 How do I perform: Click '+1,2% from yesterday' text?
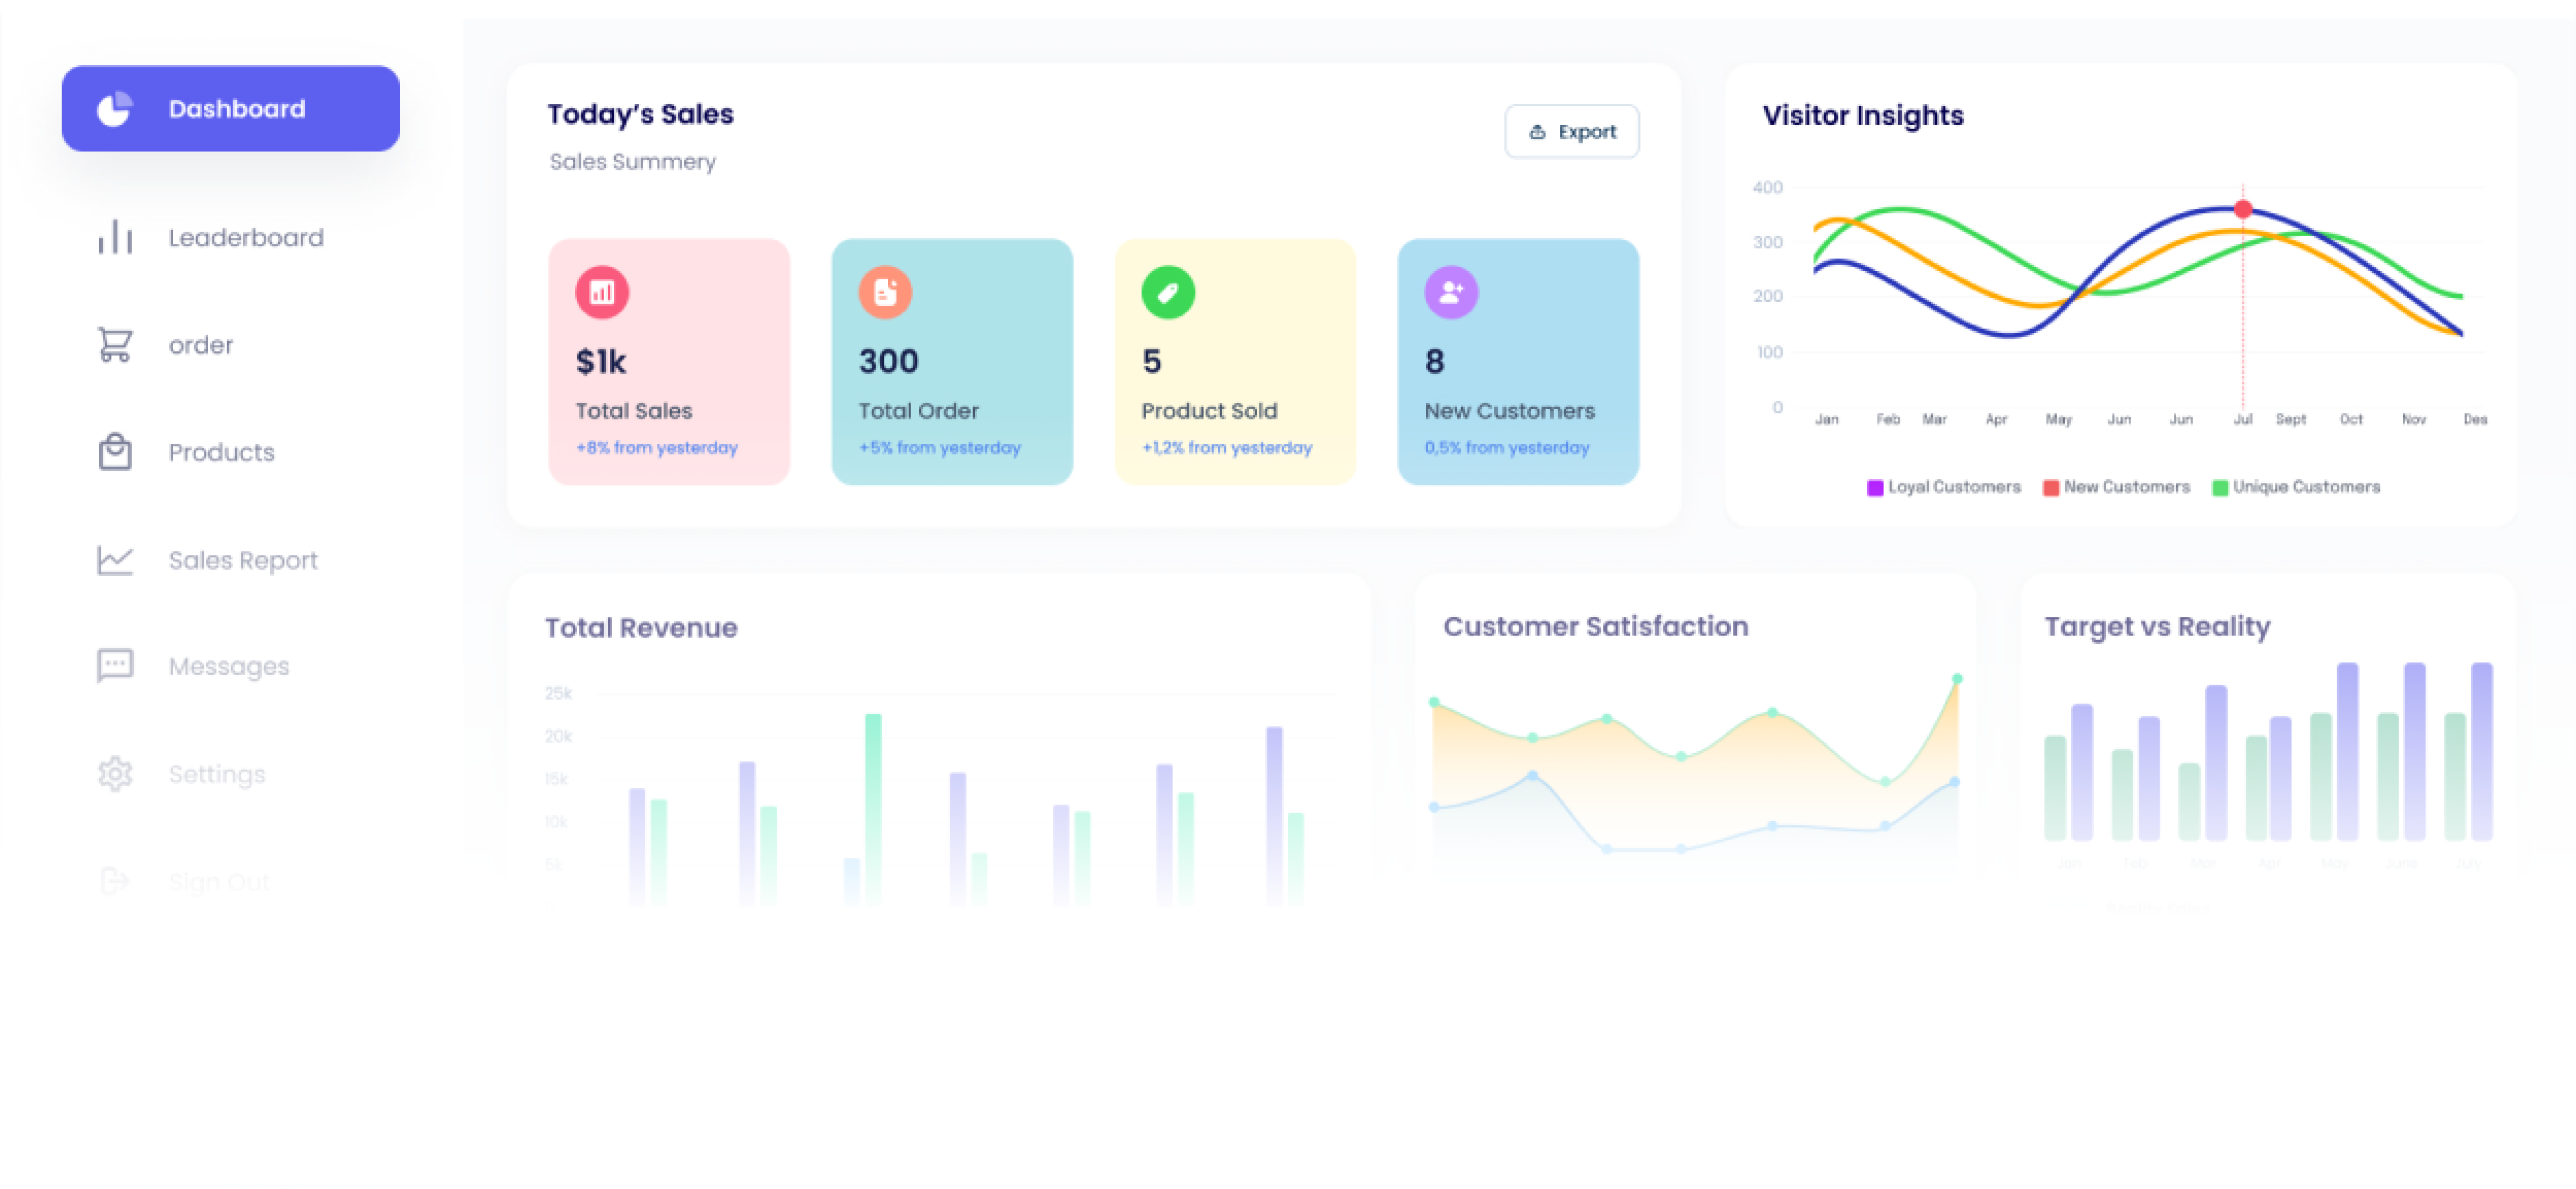coord(1226,448)
